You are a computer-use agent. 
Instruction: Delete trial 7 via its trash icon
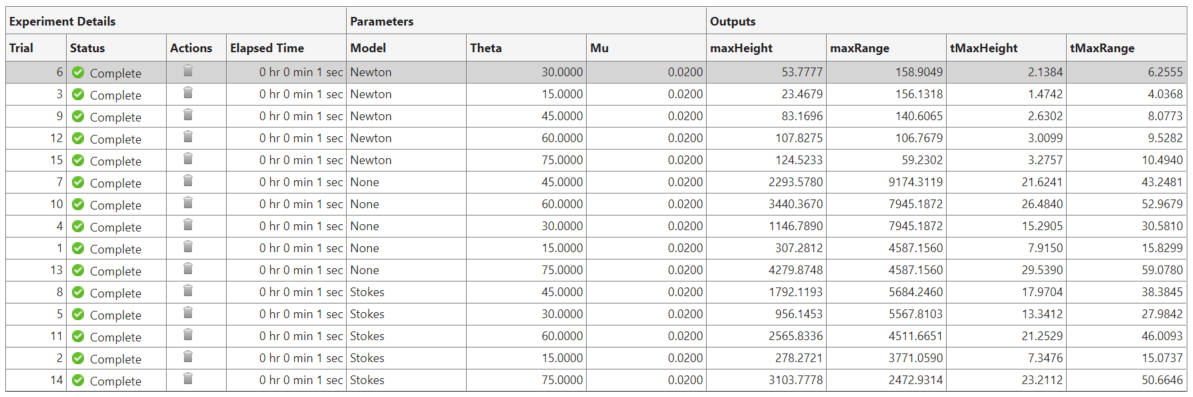(188, 183)
